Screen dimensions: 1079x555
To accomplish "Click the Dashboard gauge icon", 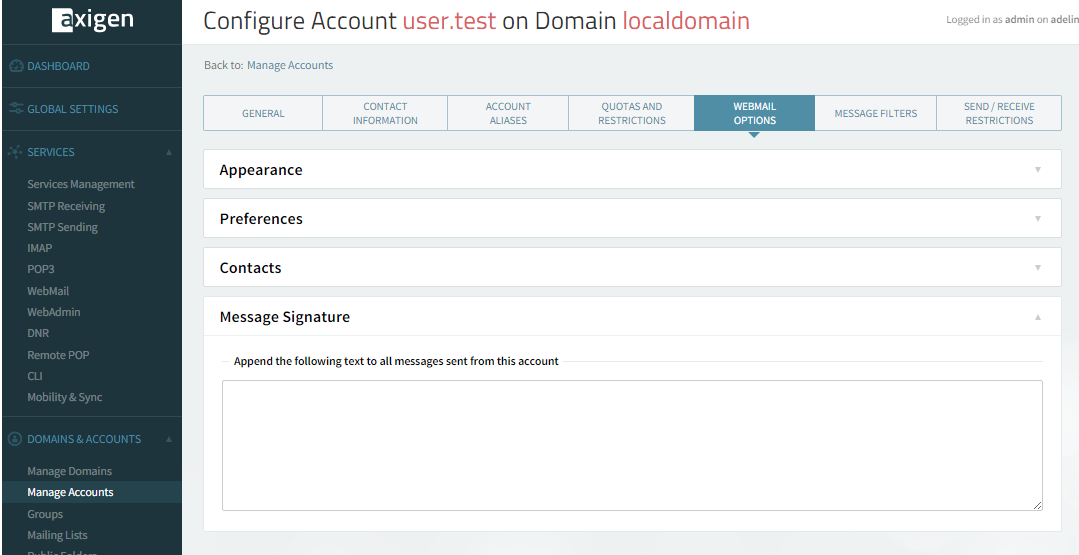I will tap(15, 66).
